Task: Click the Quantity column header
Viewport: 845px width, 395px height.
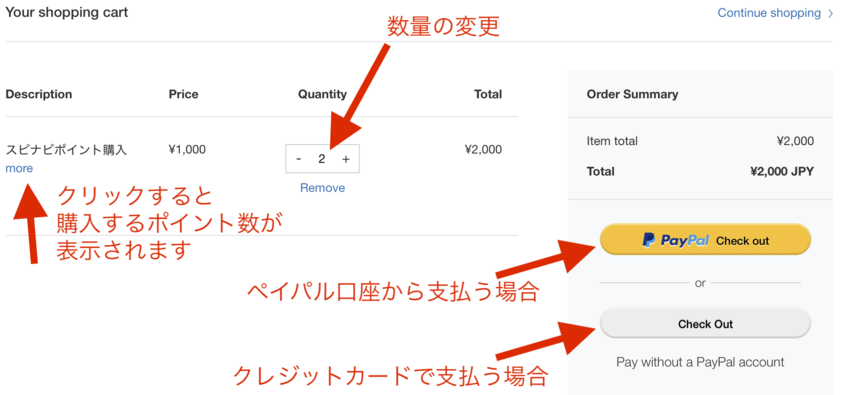Action: (322, 94)
